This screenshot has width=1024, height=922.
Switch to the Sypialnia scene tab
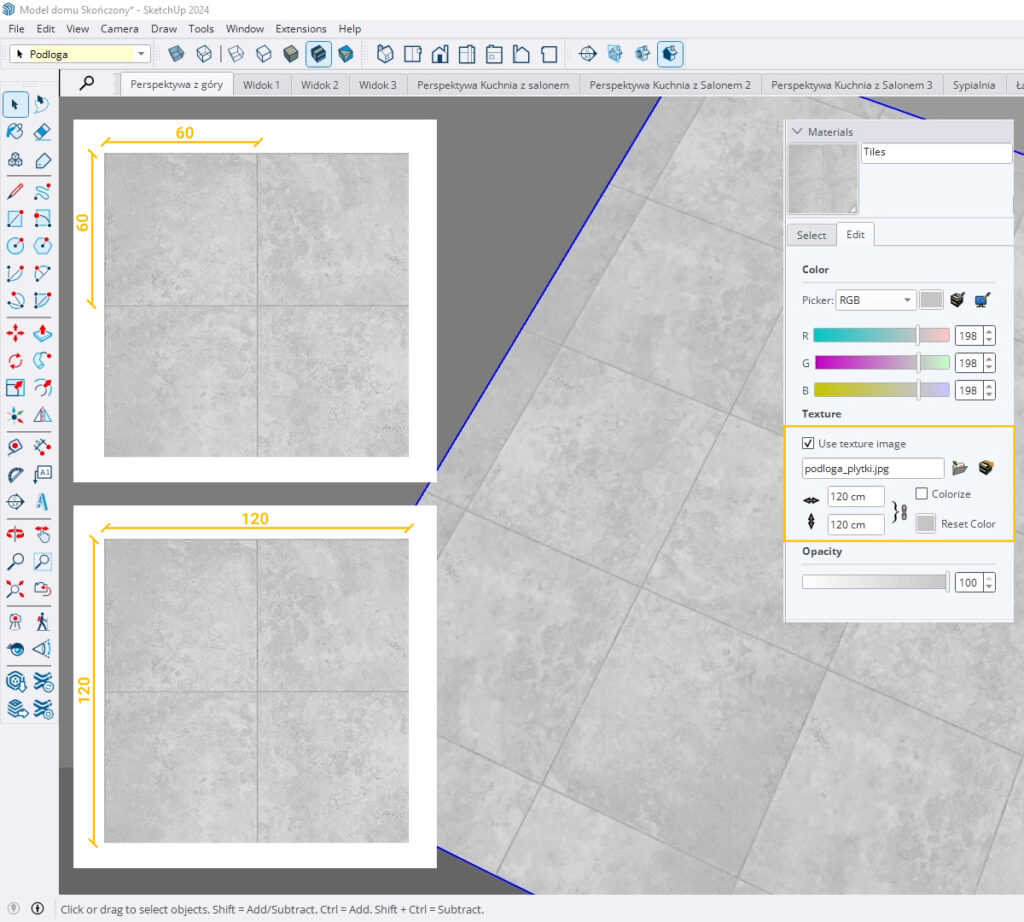click(x=973, y=85)
